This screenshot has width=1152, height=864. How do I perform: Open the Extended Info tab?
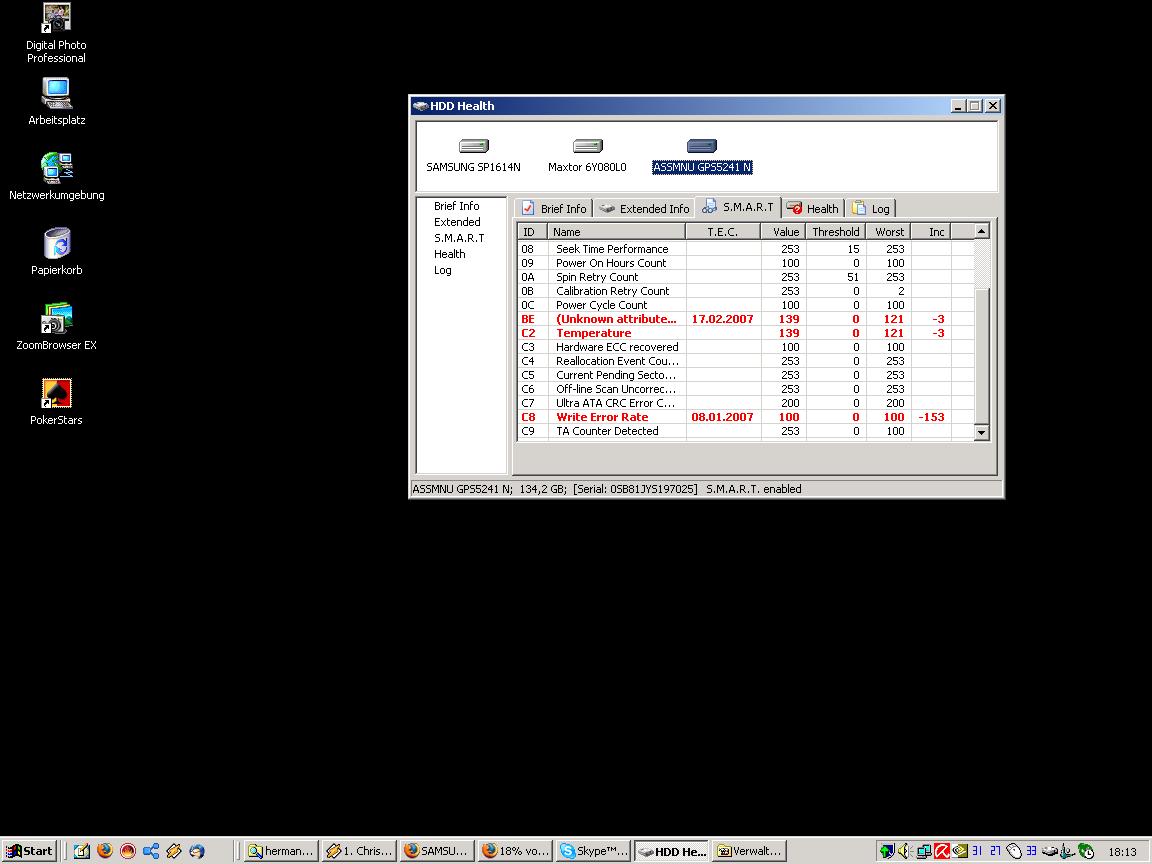click(x=644, y=209)
